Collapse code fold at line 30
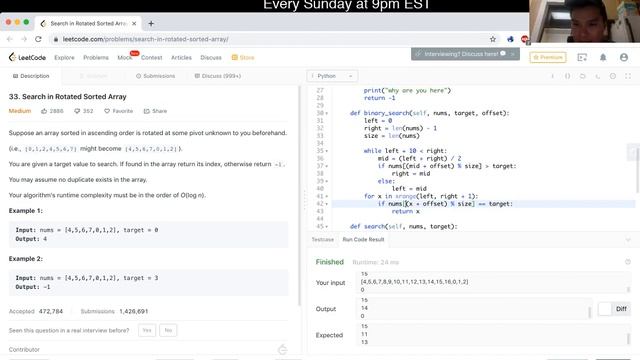Image resolution: width=640 pixels, height=360 pixels. 327,113
